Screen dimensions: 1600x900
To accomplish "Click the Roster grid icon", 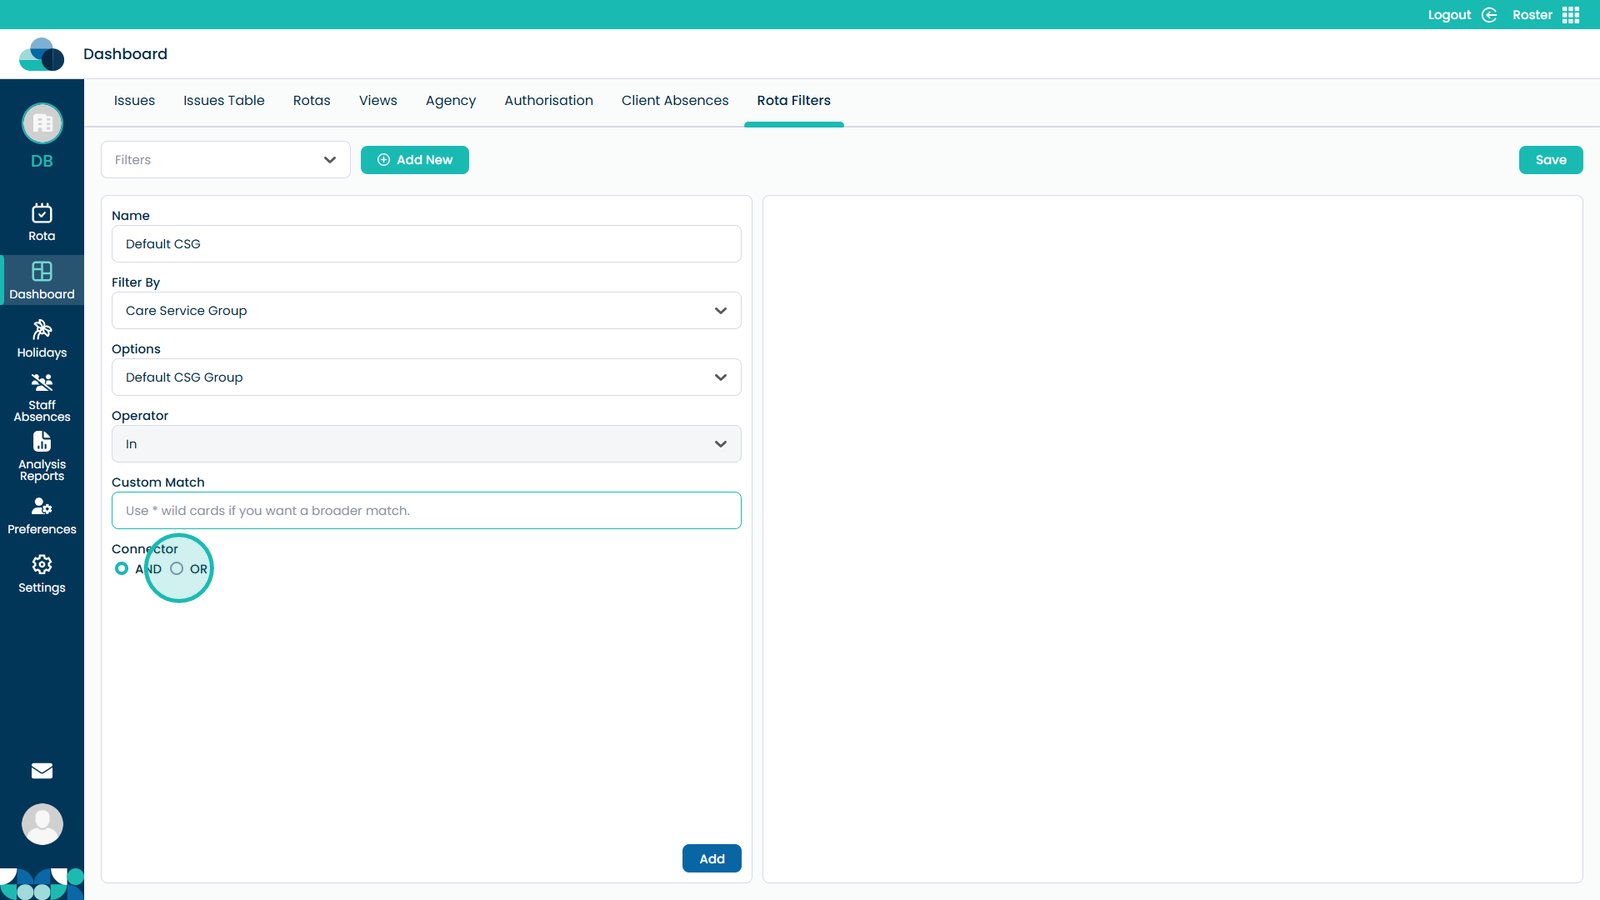I will (1571, 15).
